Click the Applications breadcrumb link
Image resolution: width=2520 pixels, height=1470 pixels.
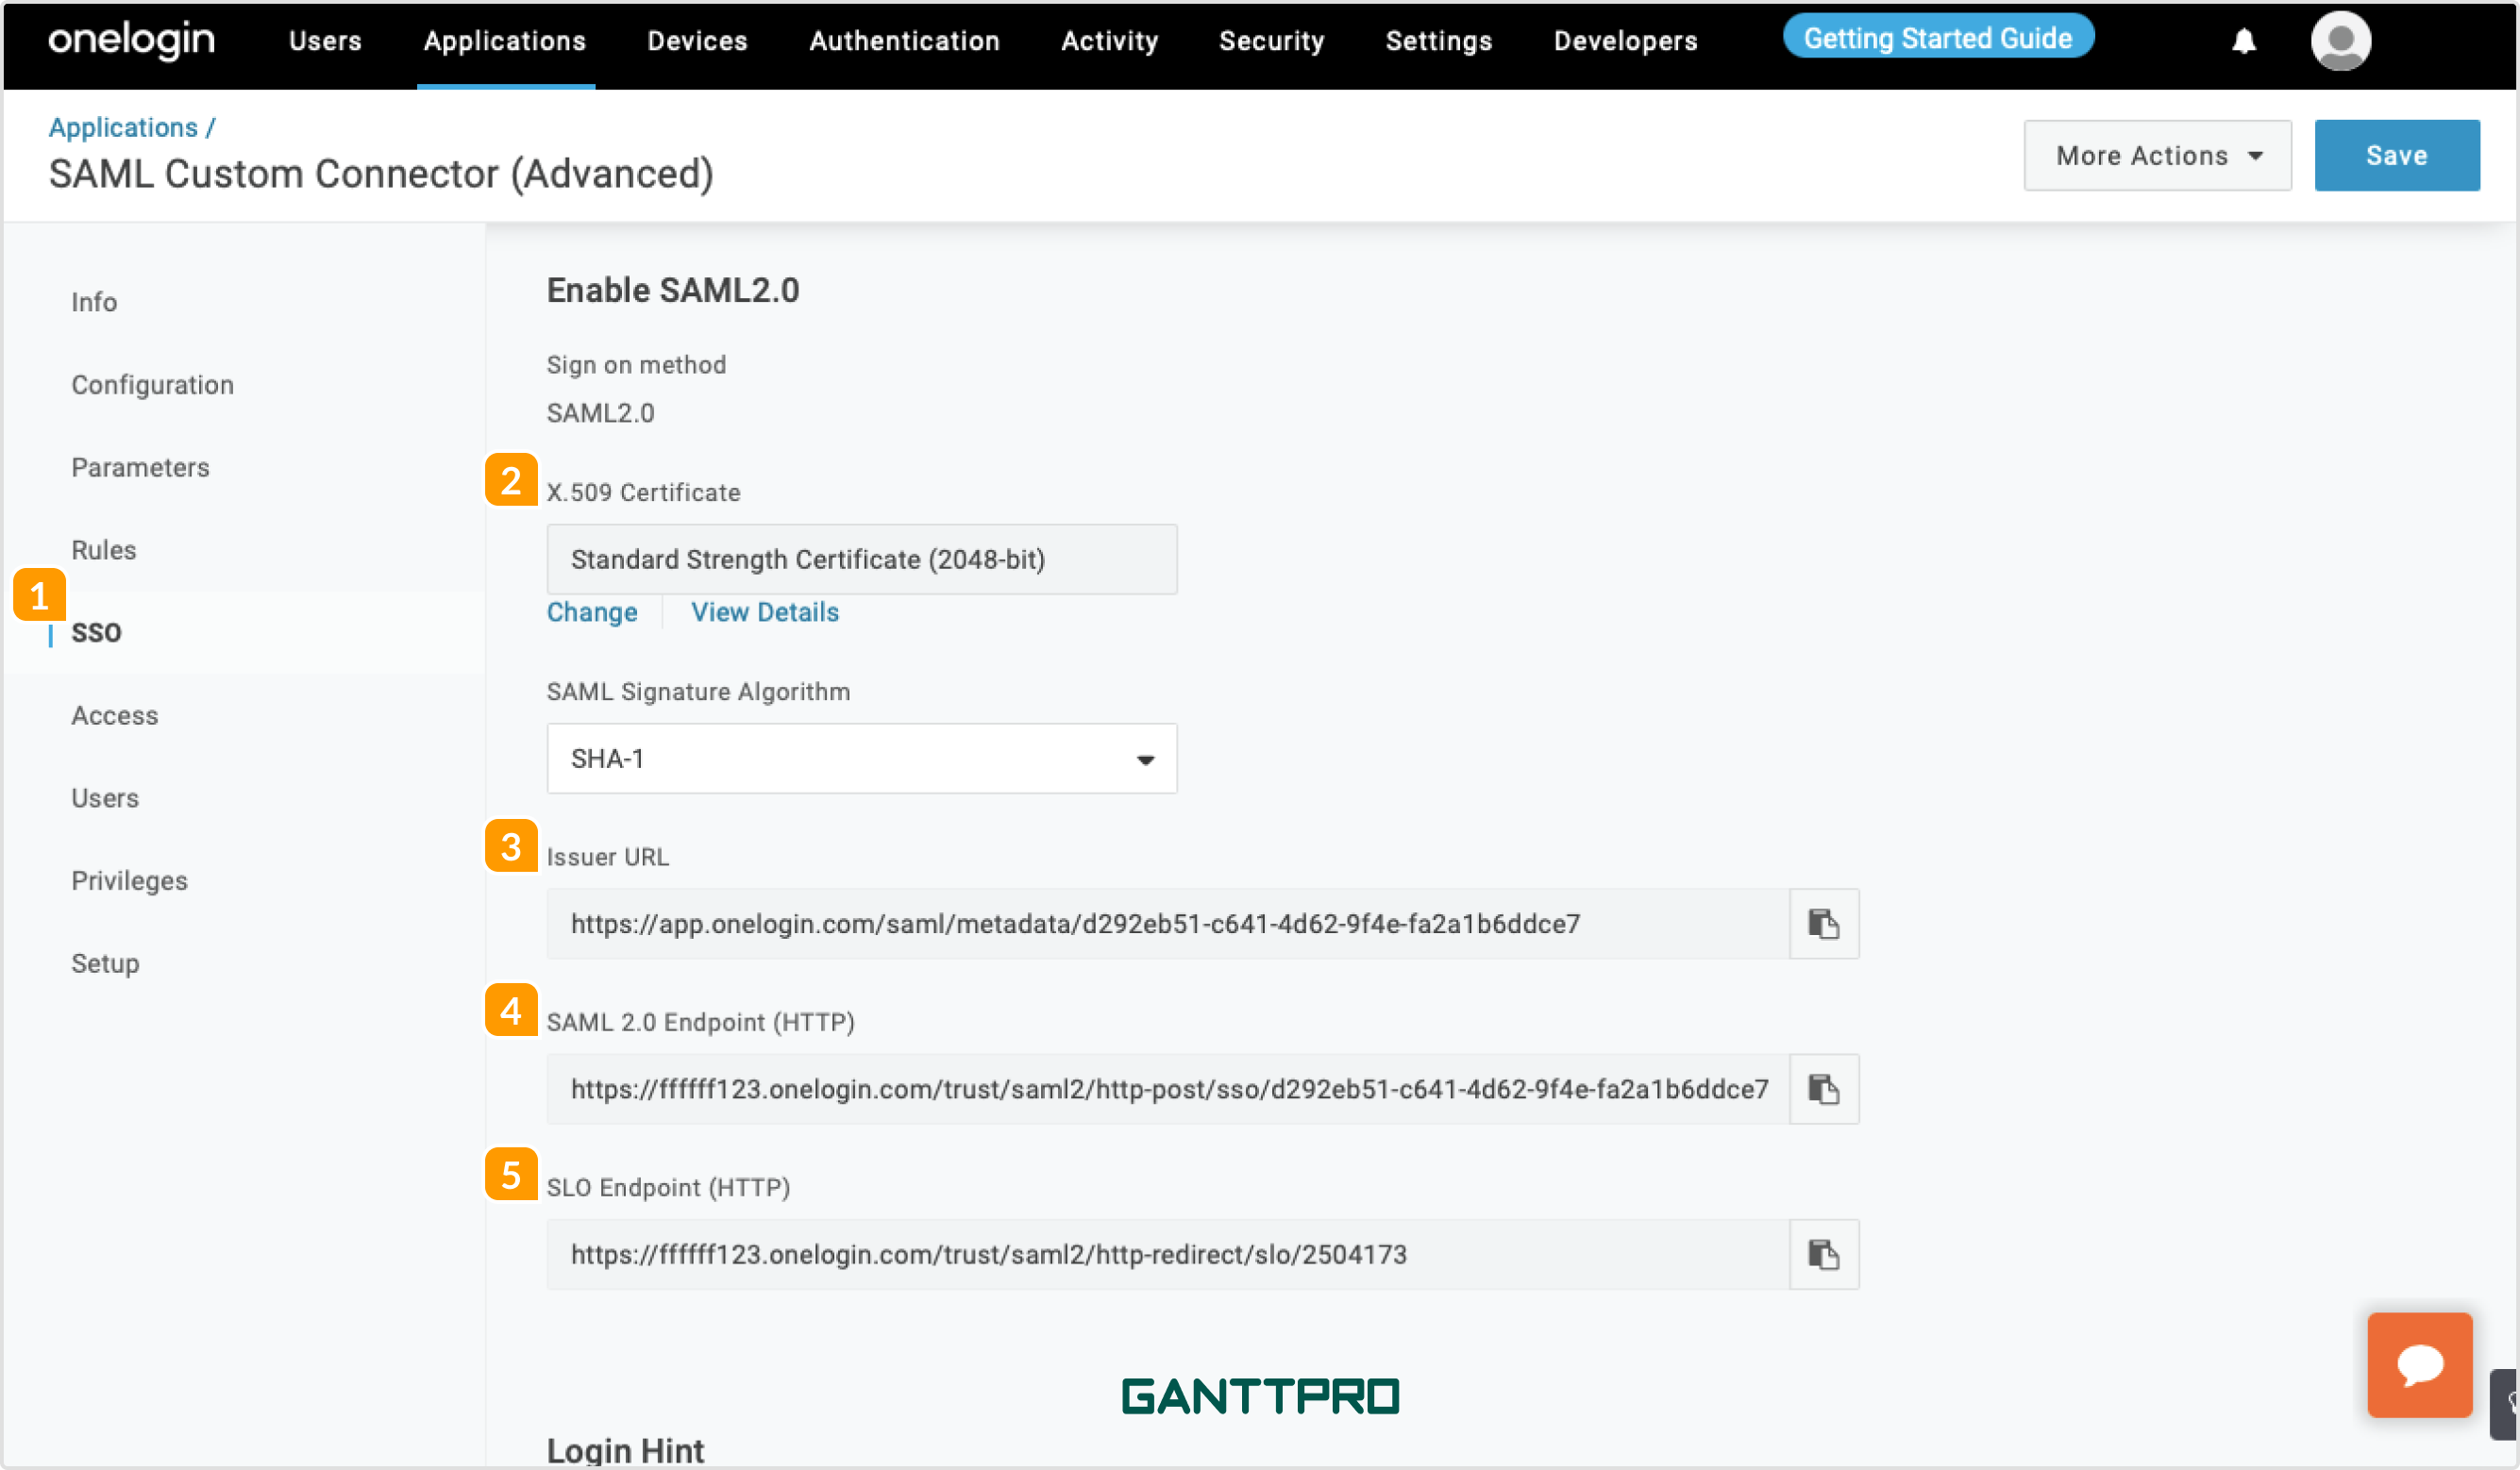coord(123,127)
